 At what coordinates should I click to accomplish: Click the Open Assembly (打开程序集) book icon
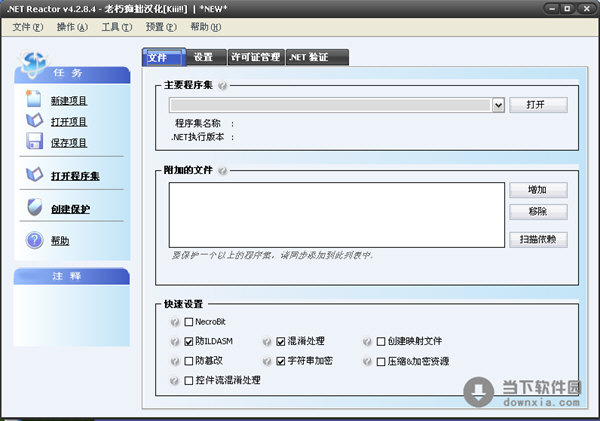click(34, 175)
